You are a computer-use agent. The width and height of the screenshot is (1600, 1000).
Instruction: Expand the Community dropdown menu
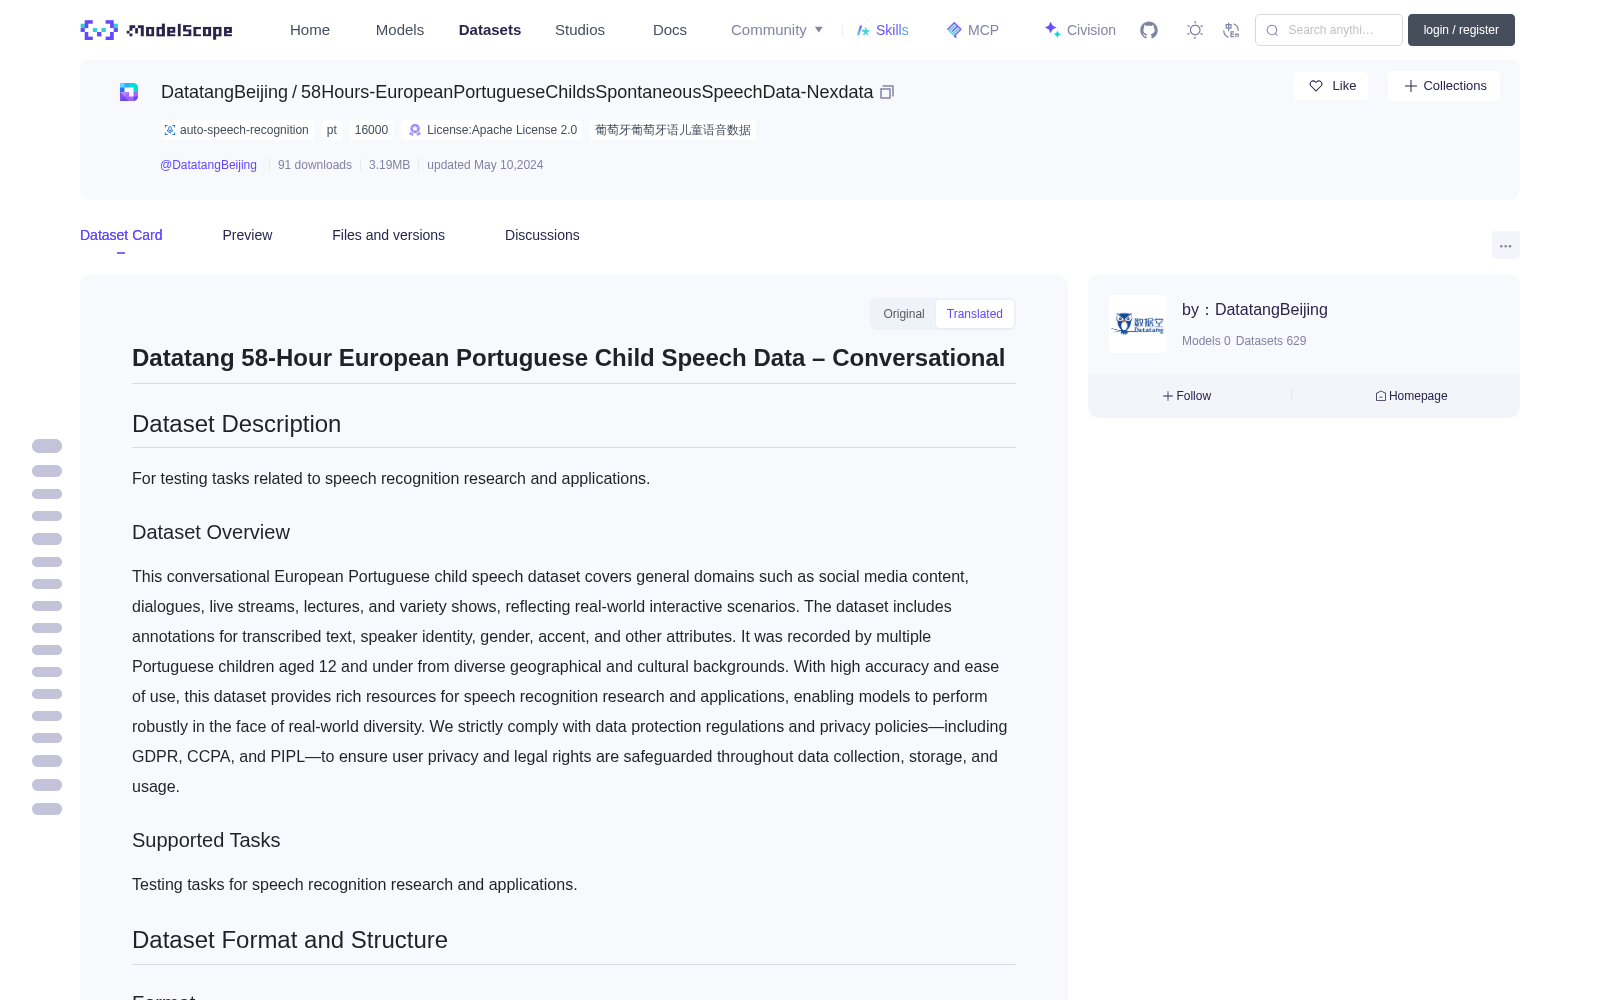point(777,30)
